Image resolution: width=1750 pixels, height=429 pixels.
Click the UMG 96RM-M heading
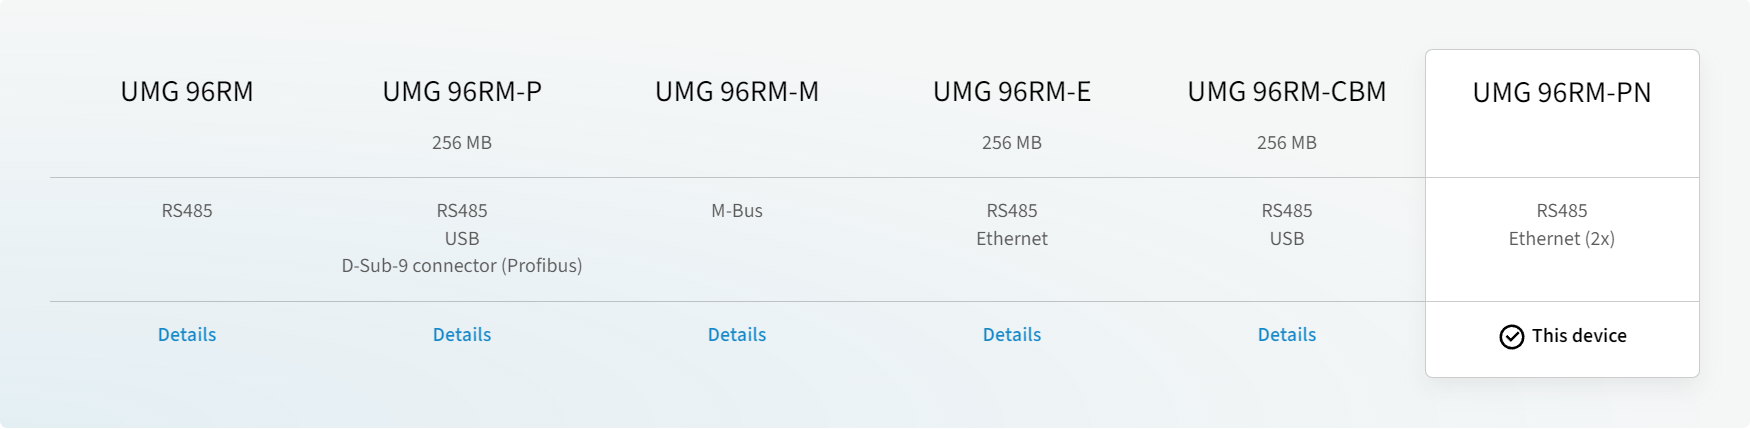click(737, 92)
